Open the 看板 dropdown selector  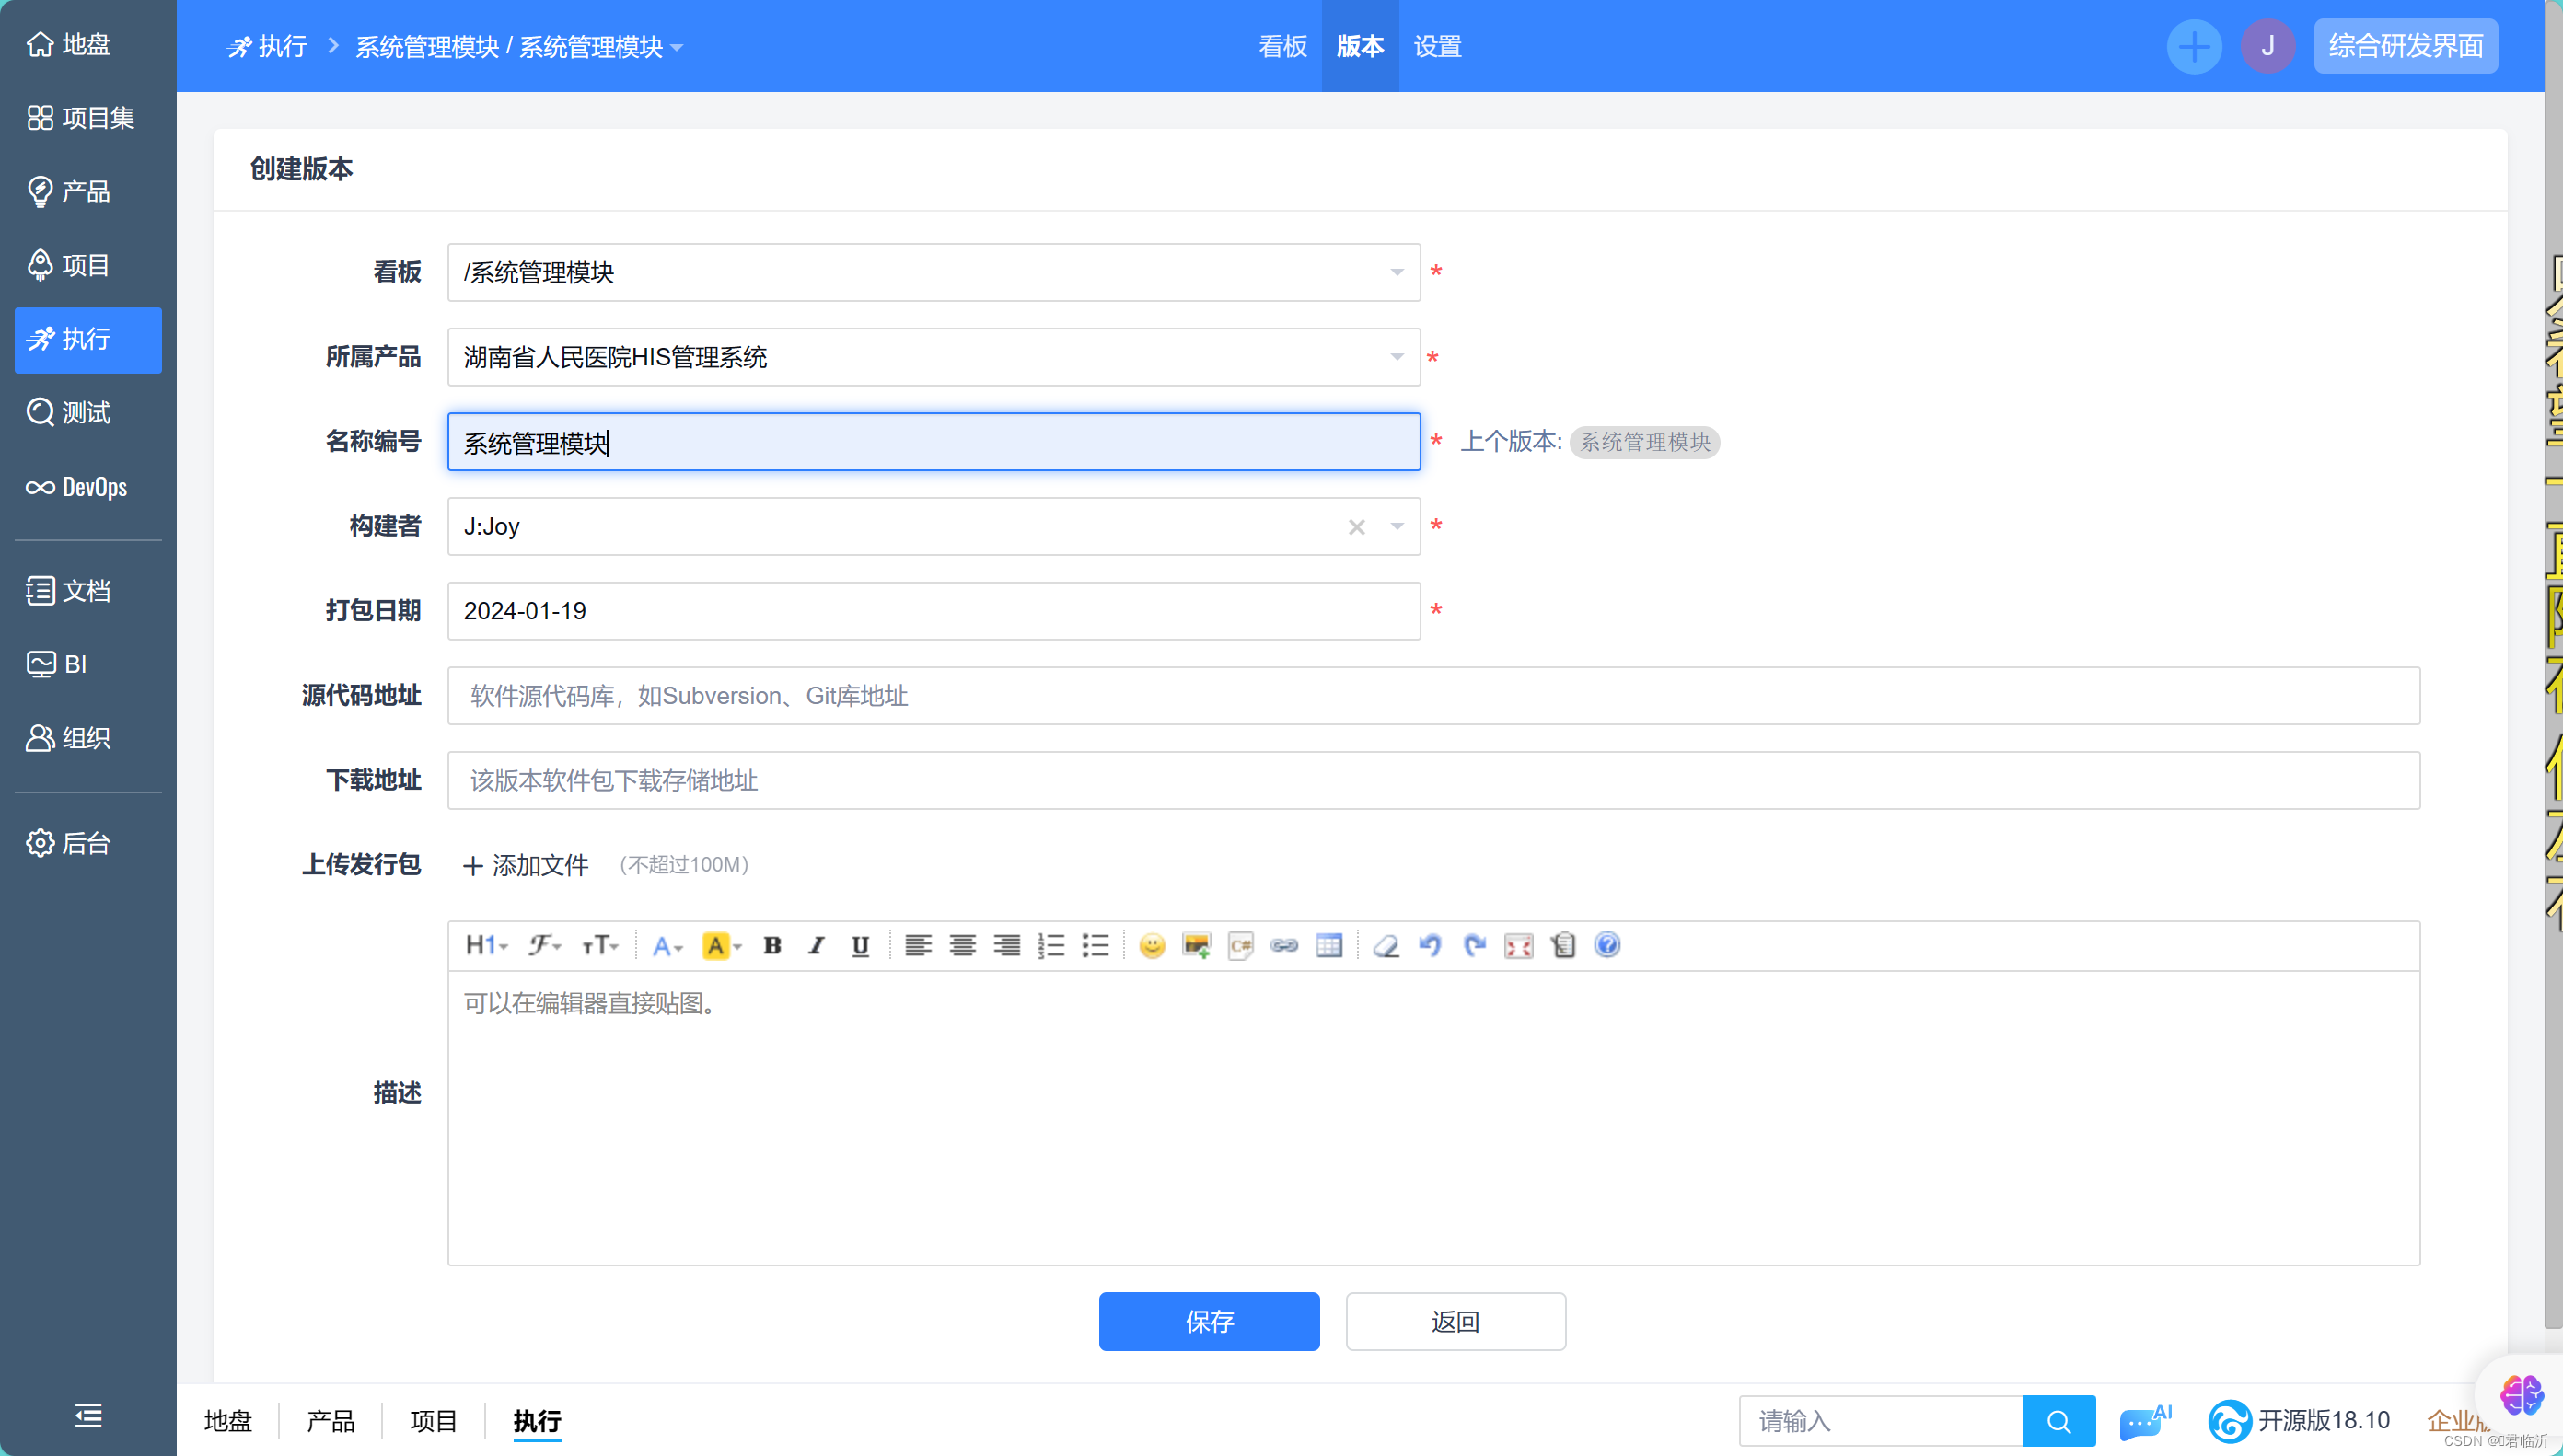[x=933, y=272]
